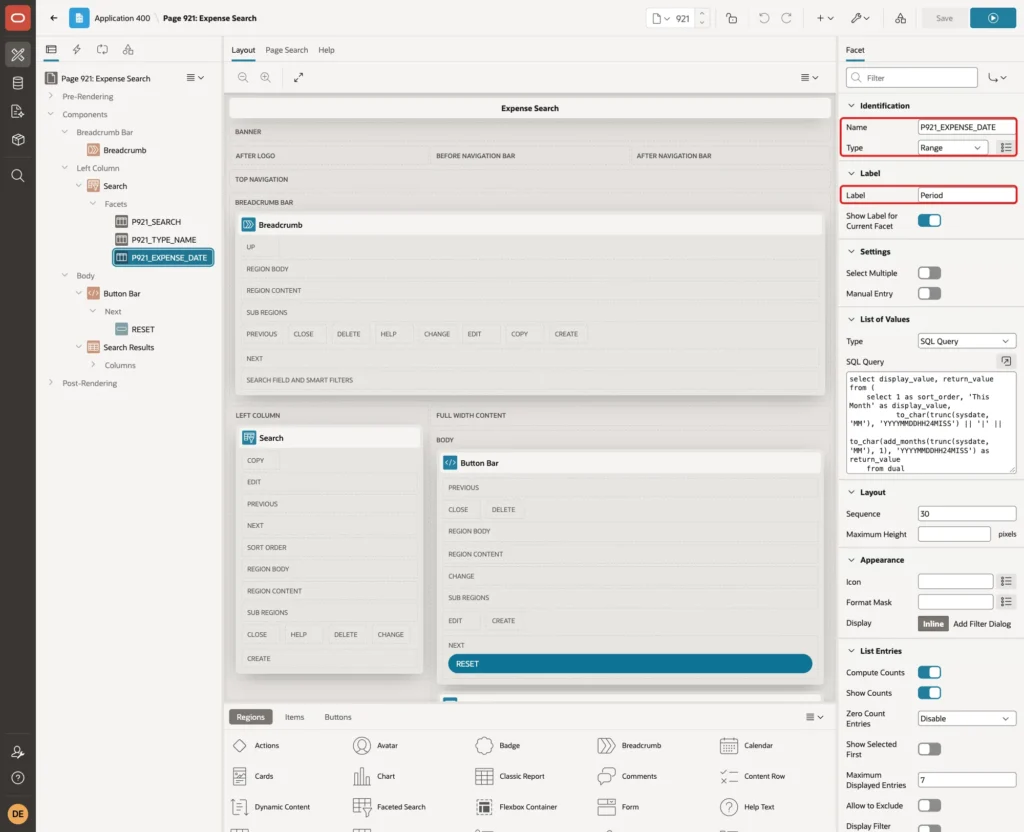The image size is (1024, 832).
Task: Open the Gallery cube icon
Action: pos(18,139)
